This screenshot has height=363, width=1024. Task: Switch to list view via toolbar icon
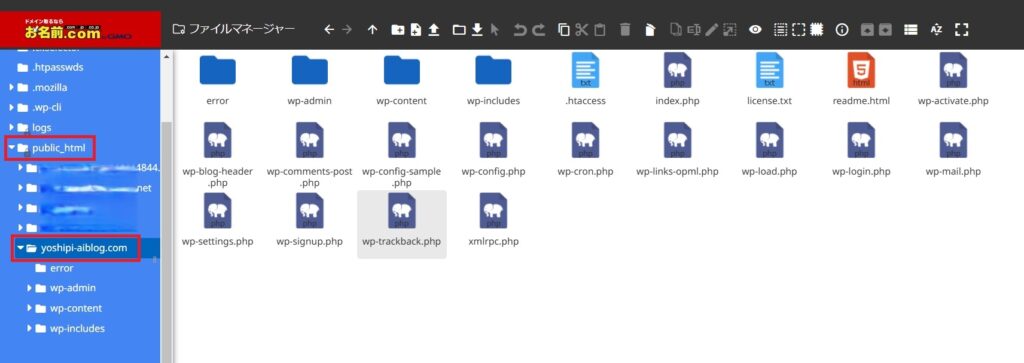pyautogui.click(x=910, y=29)
